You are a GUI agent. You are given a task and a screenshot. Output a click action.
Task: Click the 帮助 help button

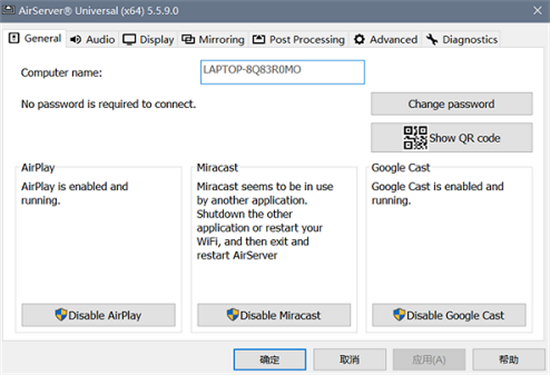[508, 359]
